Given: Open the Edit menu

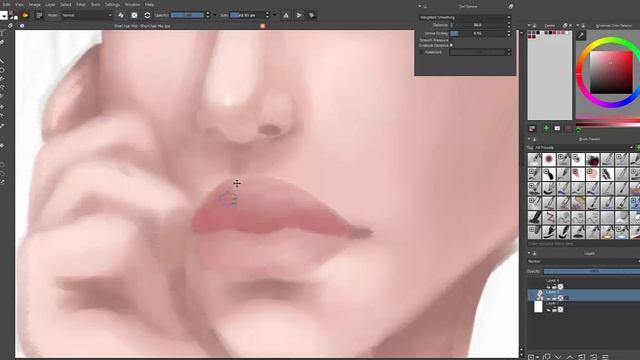Looking at the screenshot, I should click(6, 4).
